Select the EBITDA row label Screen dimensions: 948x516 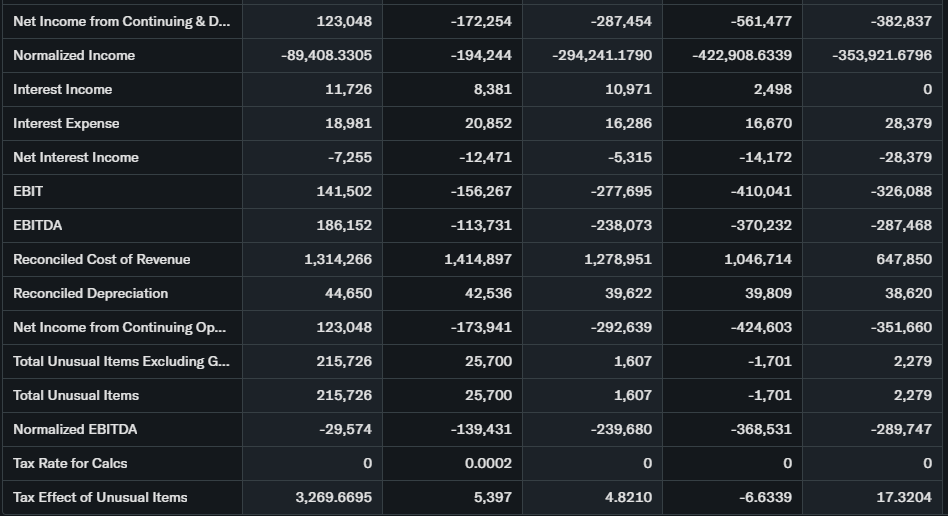click(x=37, y=225)
